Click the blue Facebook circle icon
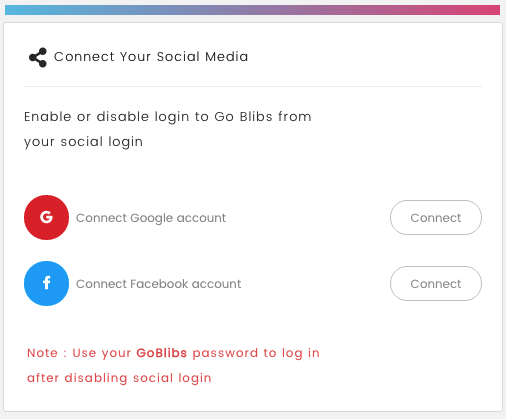506x419 pixels. coord(46,283)
